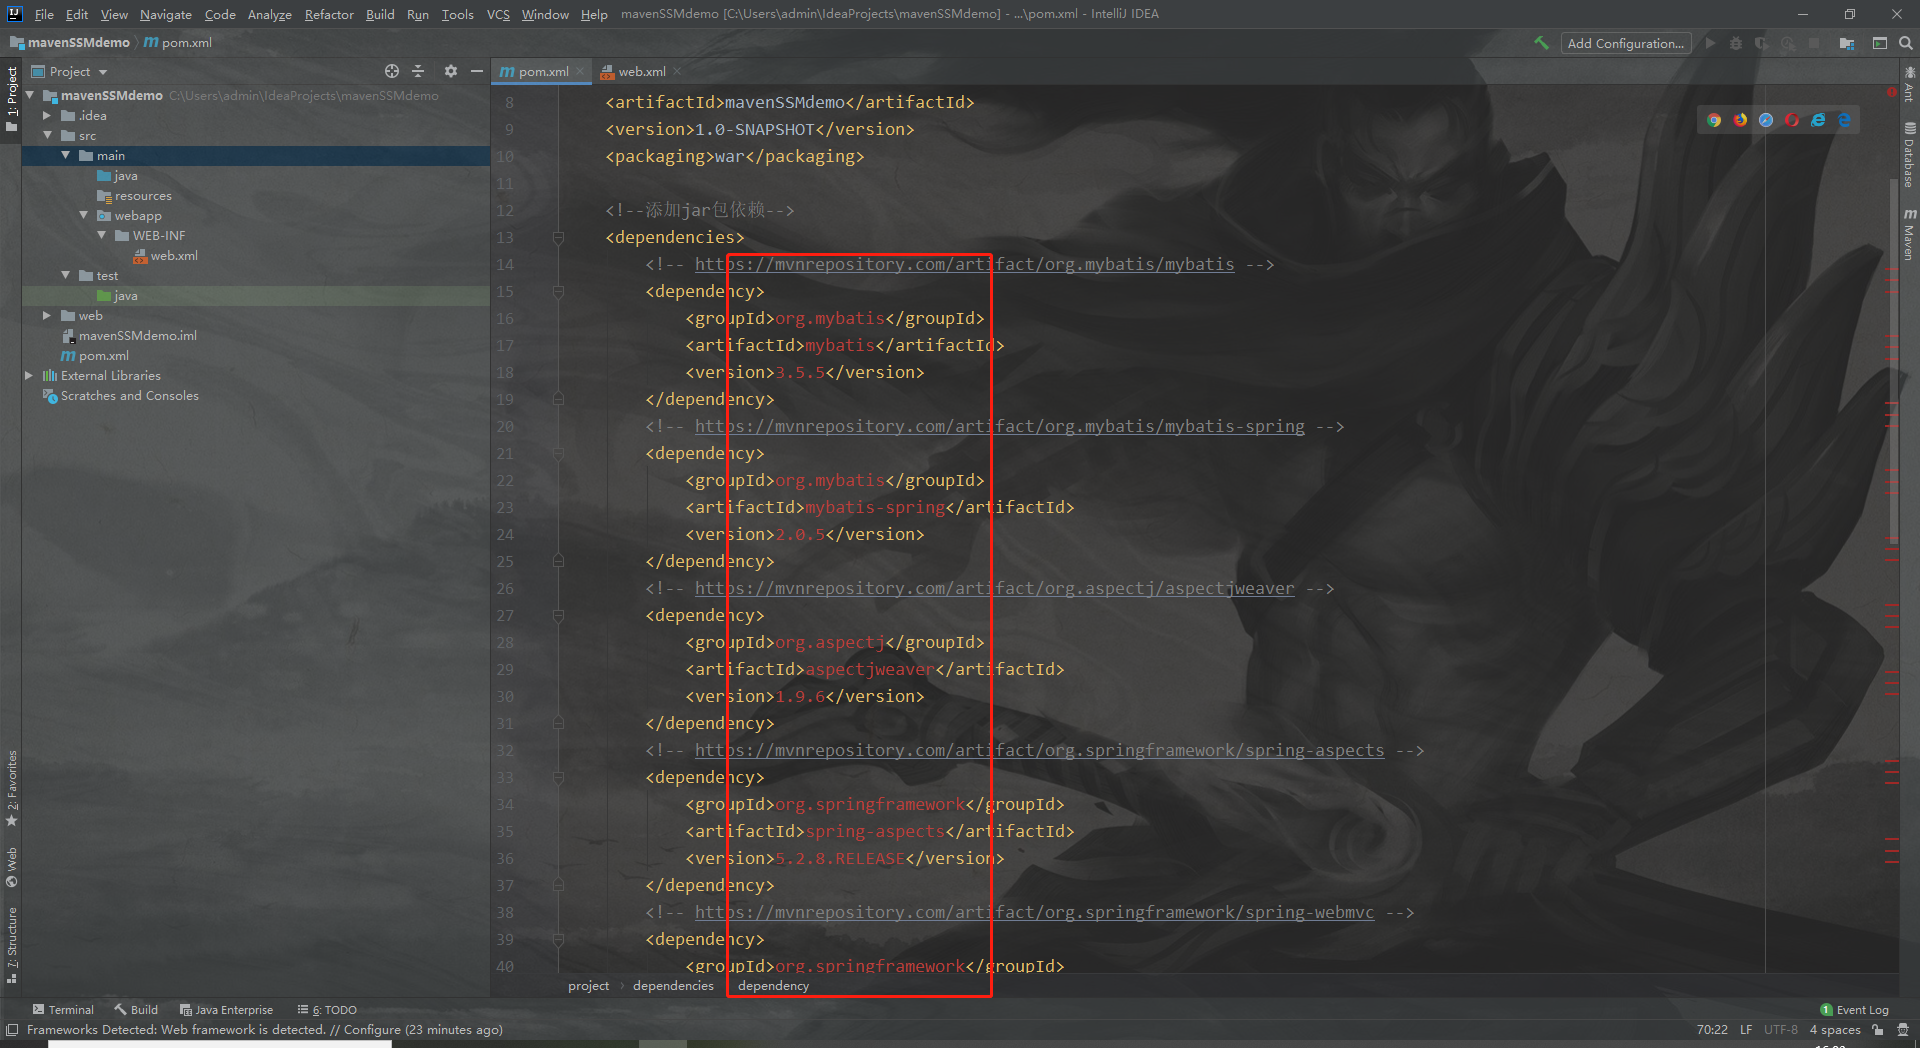1920x1048 pixels.
Task: Hide the Project panel with minus icon
Action: point(477,71)
